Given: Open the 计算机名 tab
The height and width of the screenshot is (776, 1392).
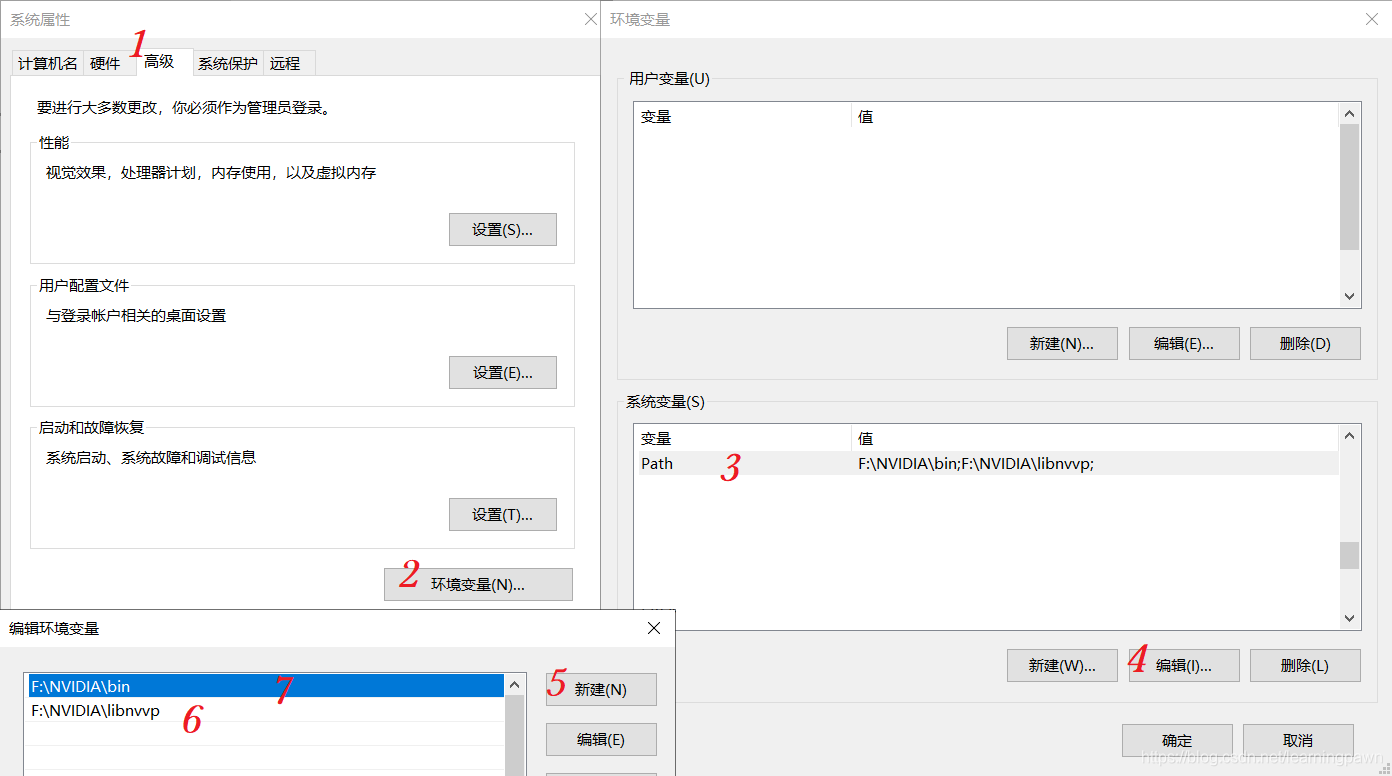Looking at the screenshot, I should coord(46,62).
